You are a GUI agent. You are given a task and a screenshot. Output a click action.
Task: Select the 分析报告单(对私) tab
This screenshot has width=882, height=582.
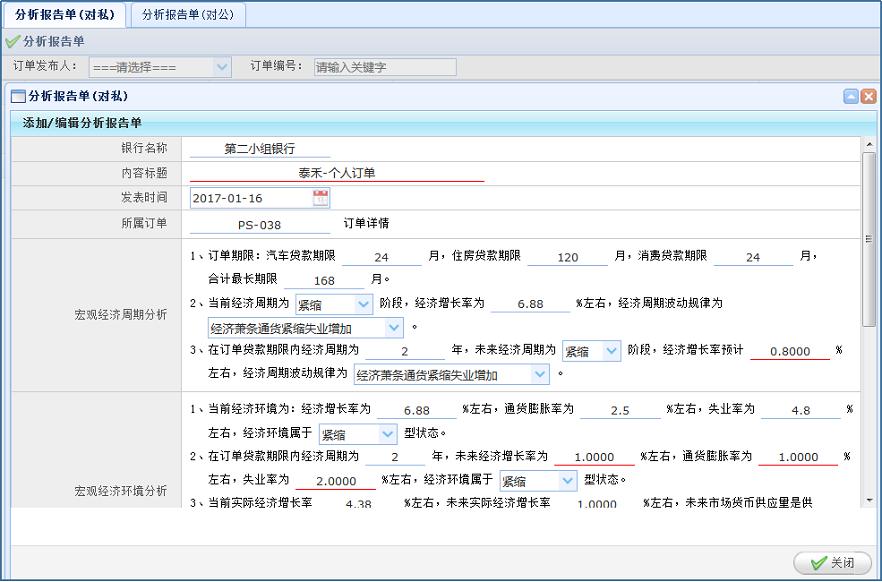tap(64, 15)
